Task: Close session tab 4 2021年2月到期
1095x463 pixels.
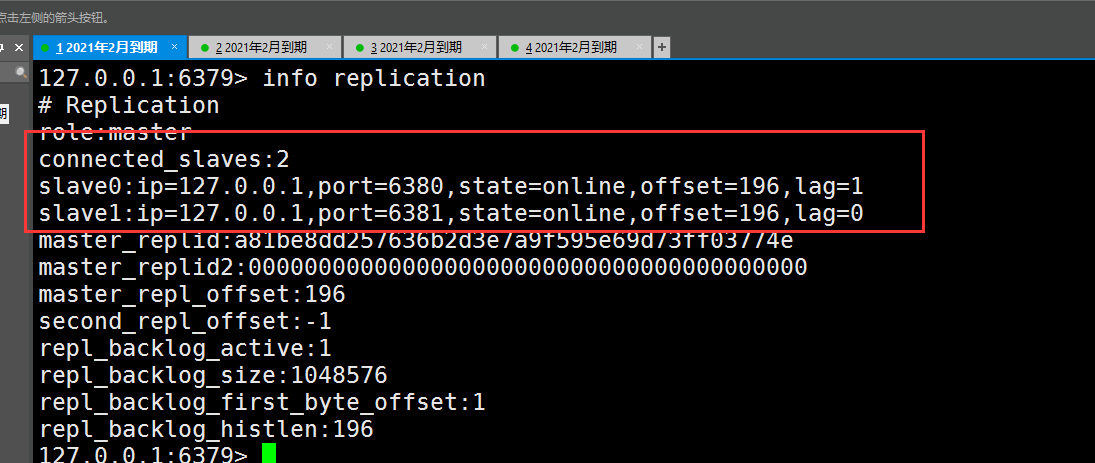Action: (640, 47)
